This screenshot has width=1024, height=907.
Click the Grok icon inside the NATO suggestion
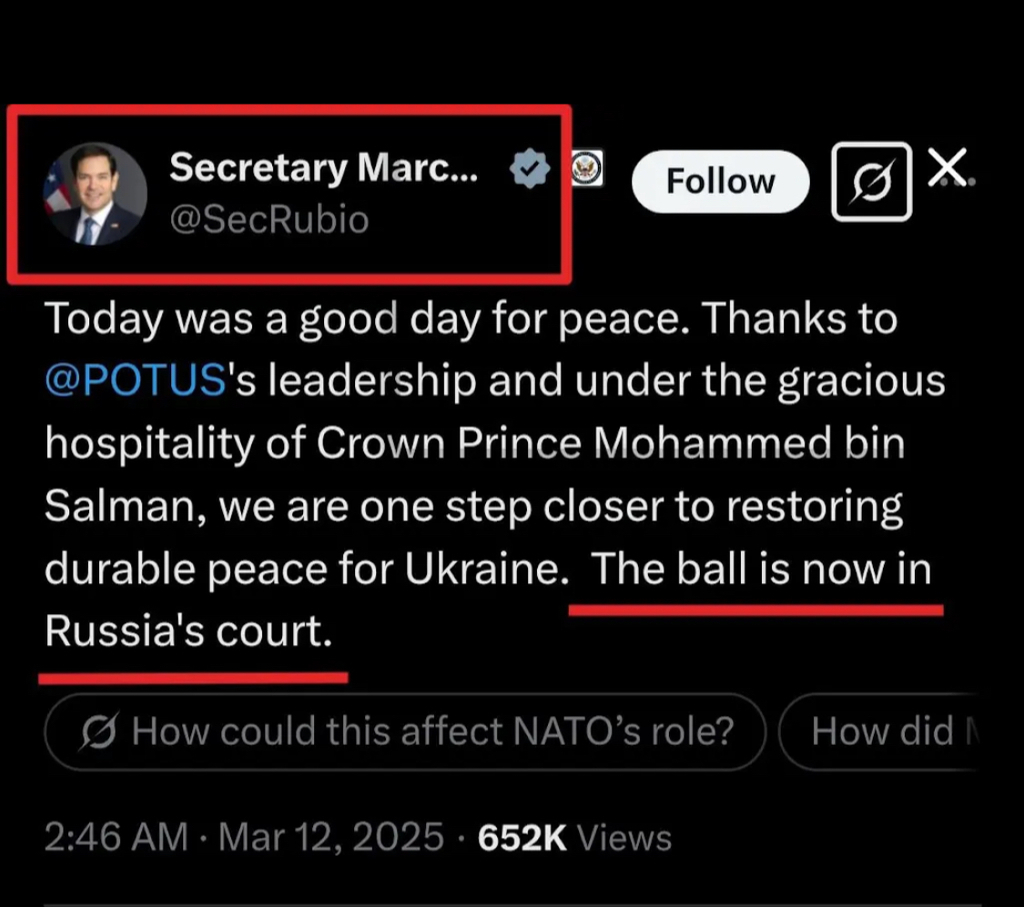coord(100,732)
